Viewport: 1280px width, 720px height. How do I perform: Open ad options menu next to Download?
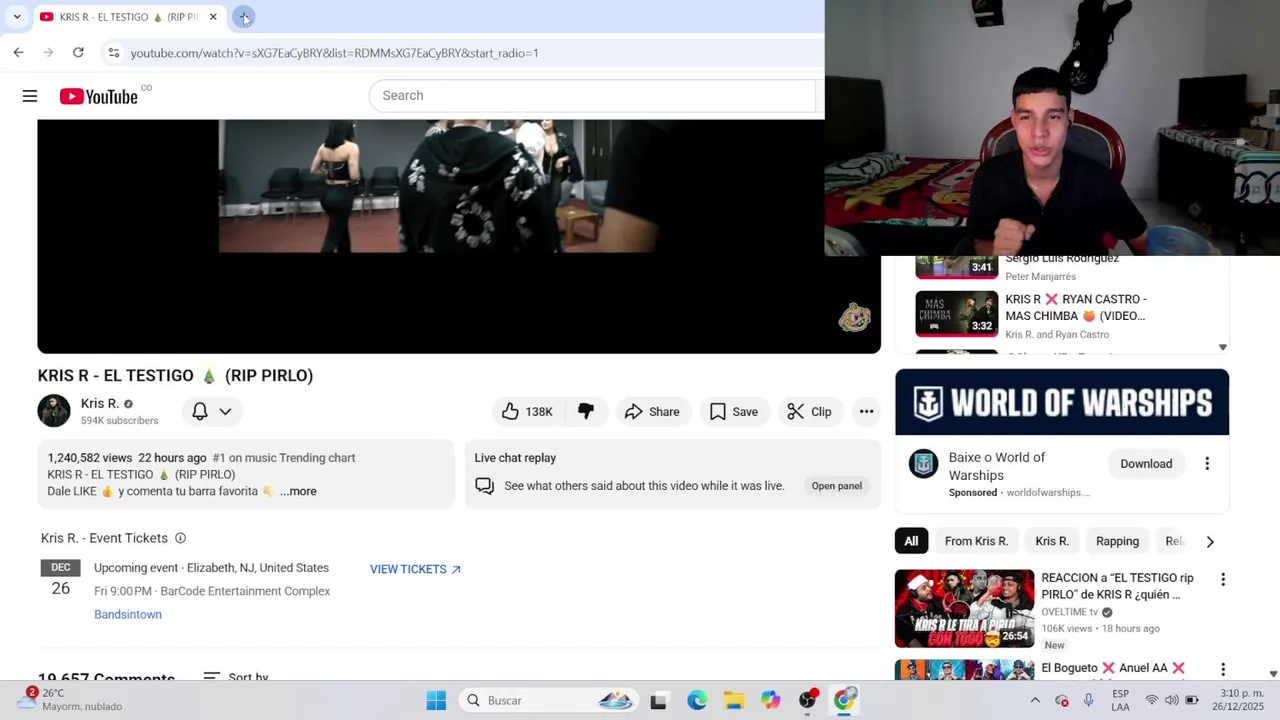tap(1207, 464)
